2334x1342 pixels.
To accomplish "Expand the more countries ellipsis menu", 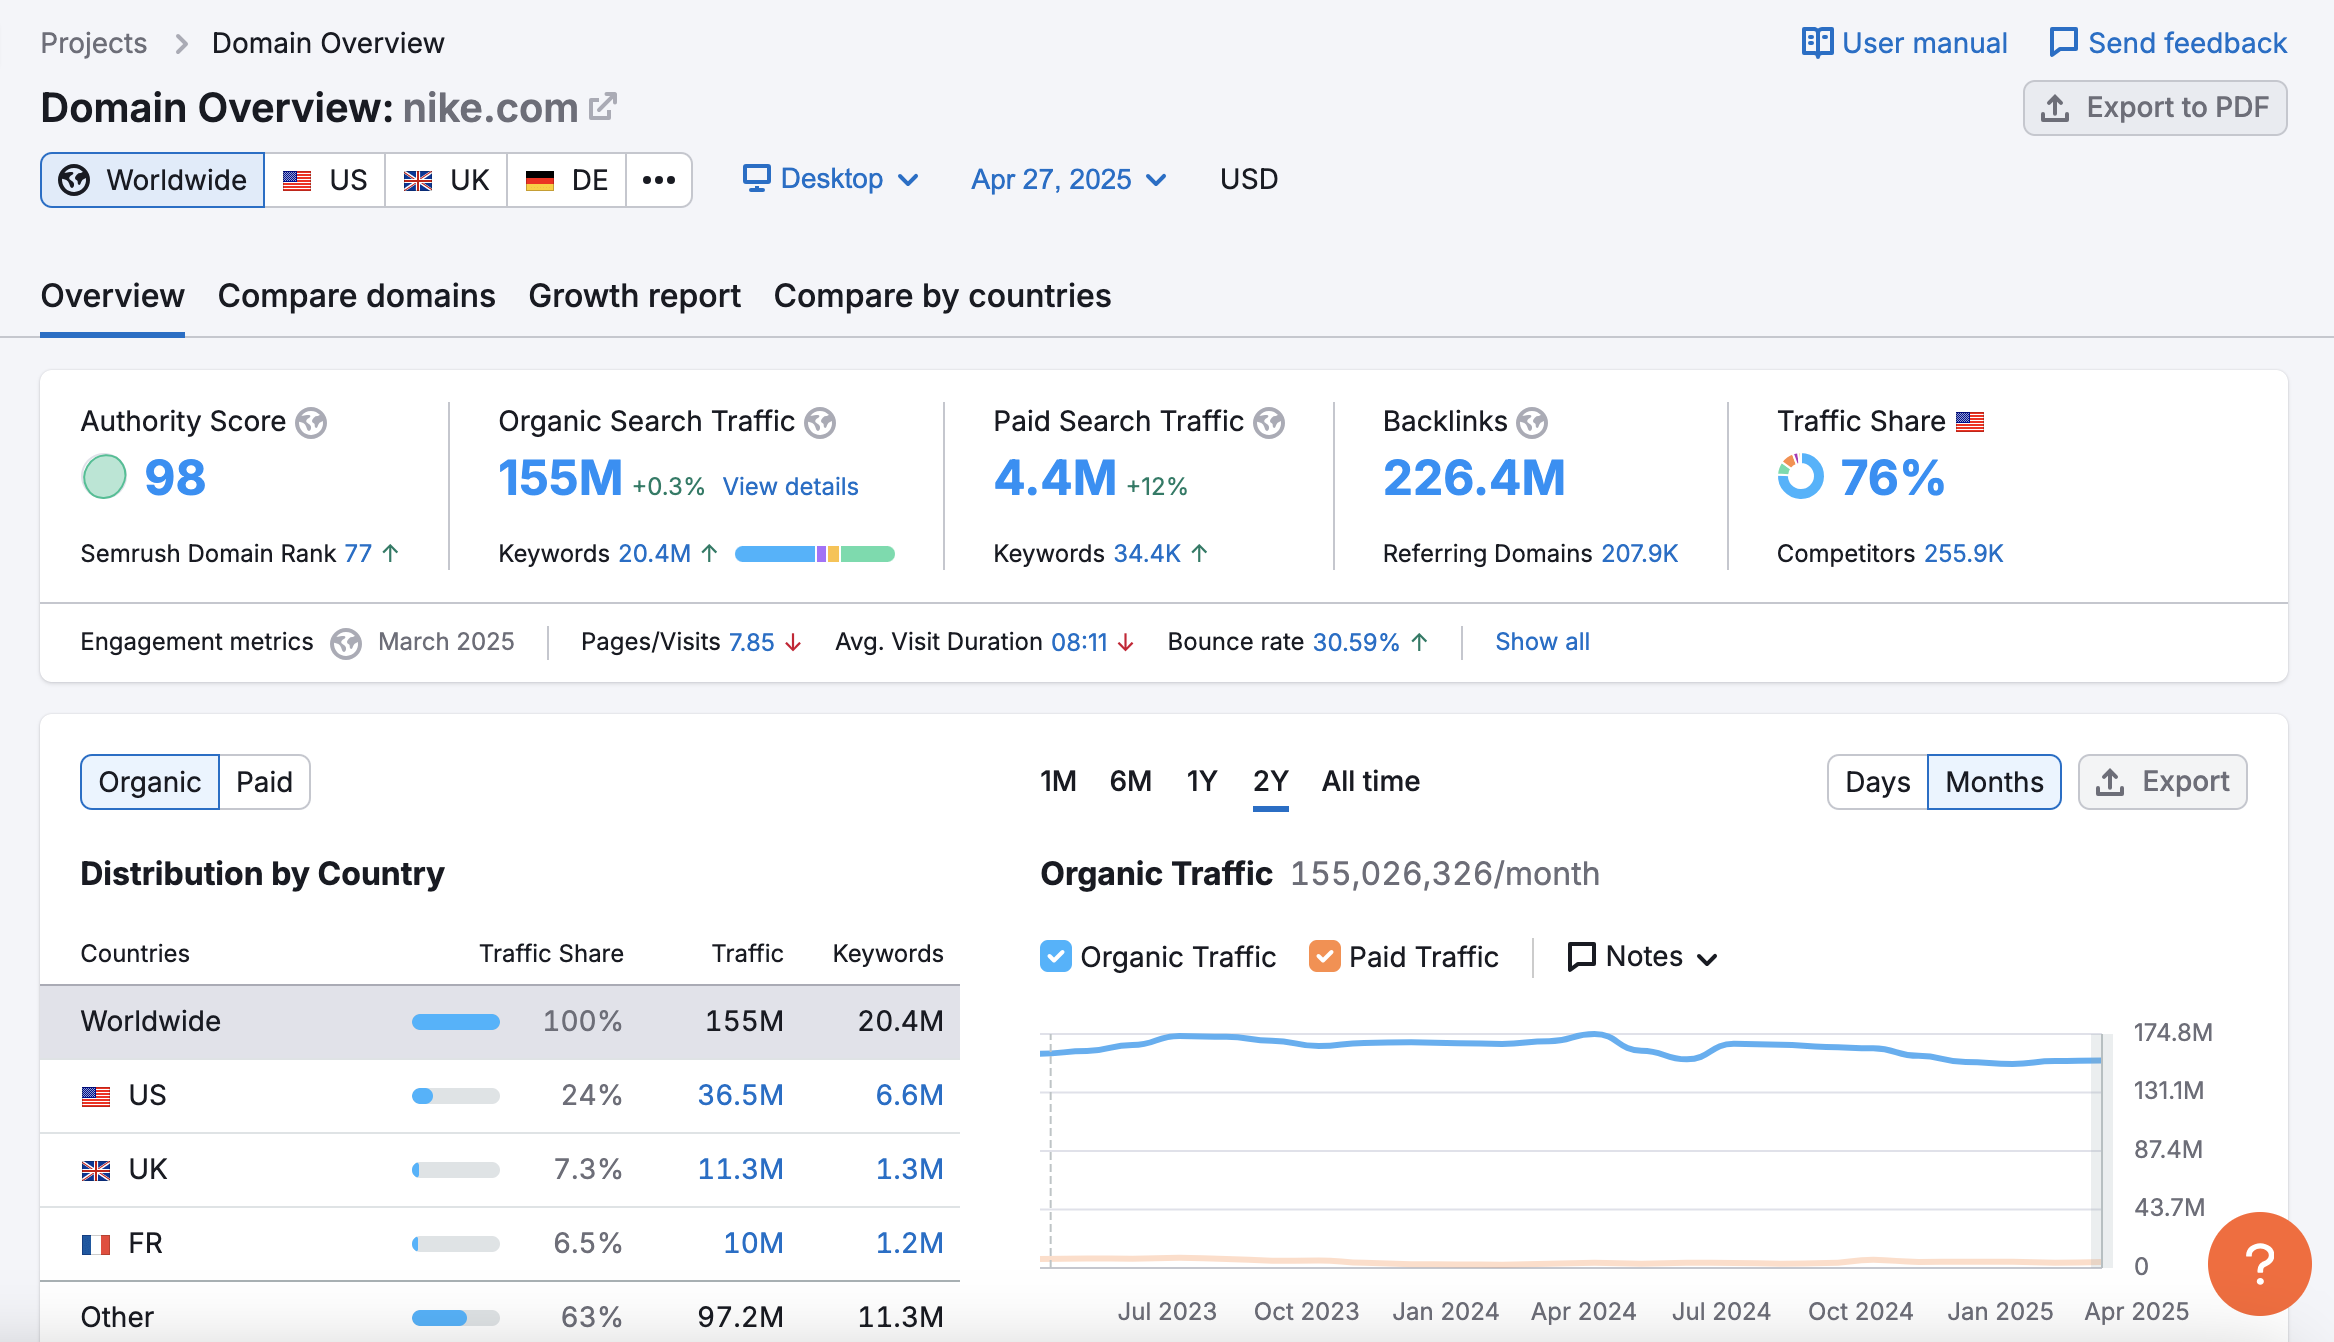I will click(659, 180).
